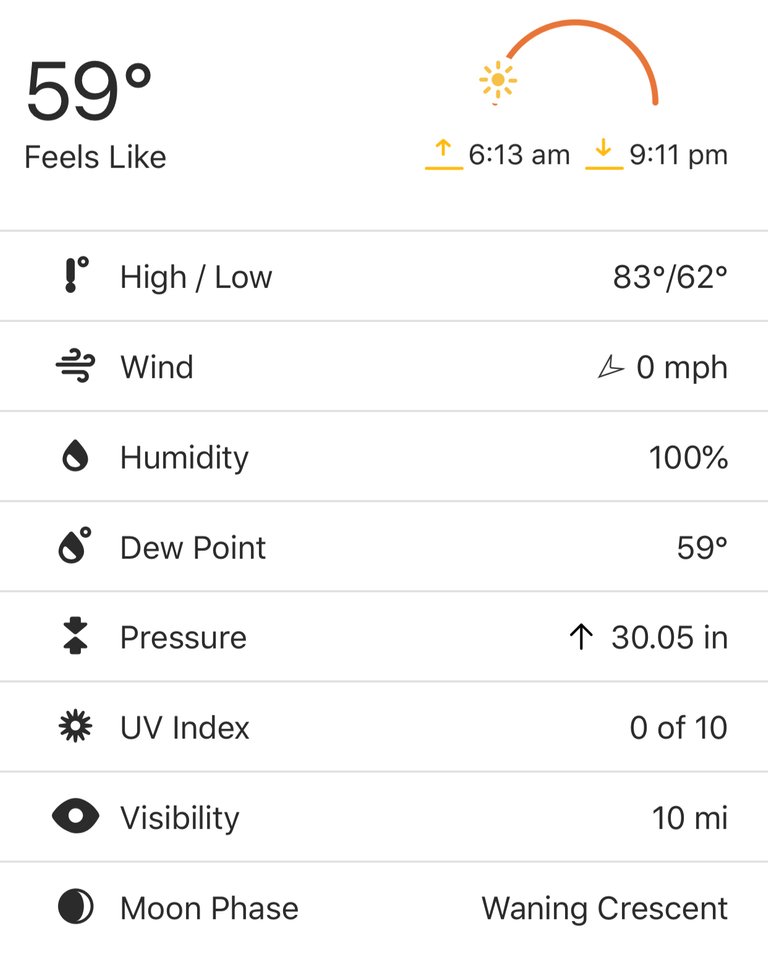Select the 6:13 am sunrise time
Viewport: 768px width, 957px height.
tap(519, 155)
